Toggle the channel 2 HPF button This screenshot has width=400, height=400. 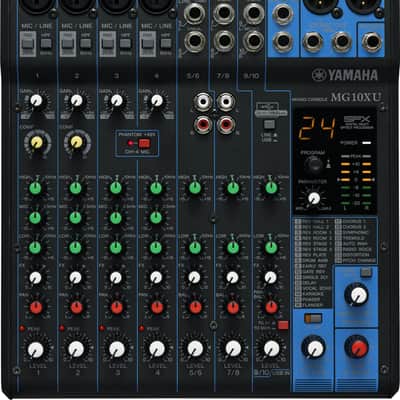coord(86,43)
